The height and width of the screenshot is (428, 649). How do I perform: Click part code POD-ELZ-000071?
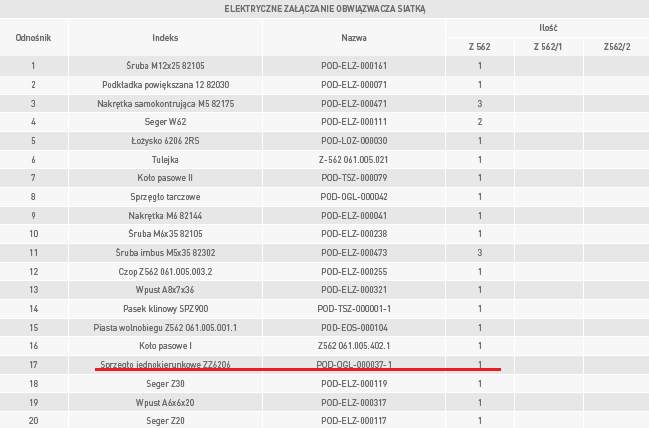(x=354, y=84)
